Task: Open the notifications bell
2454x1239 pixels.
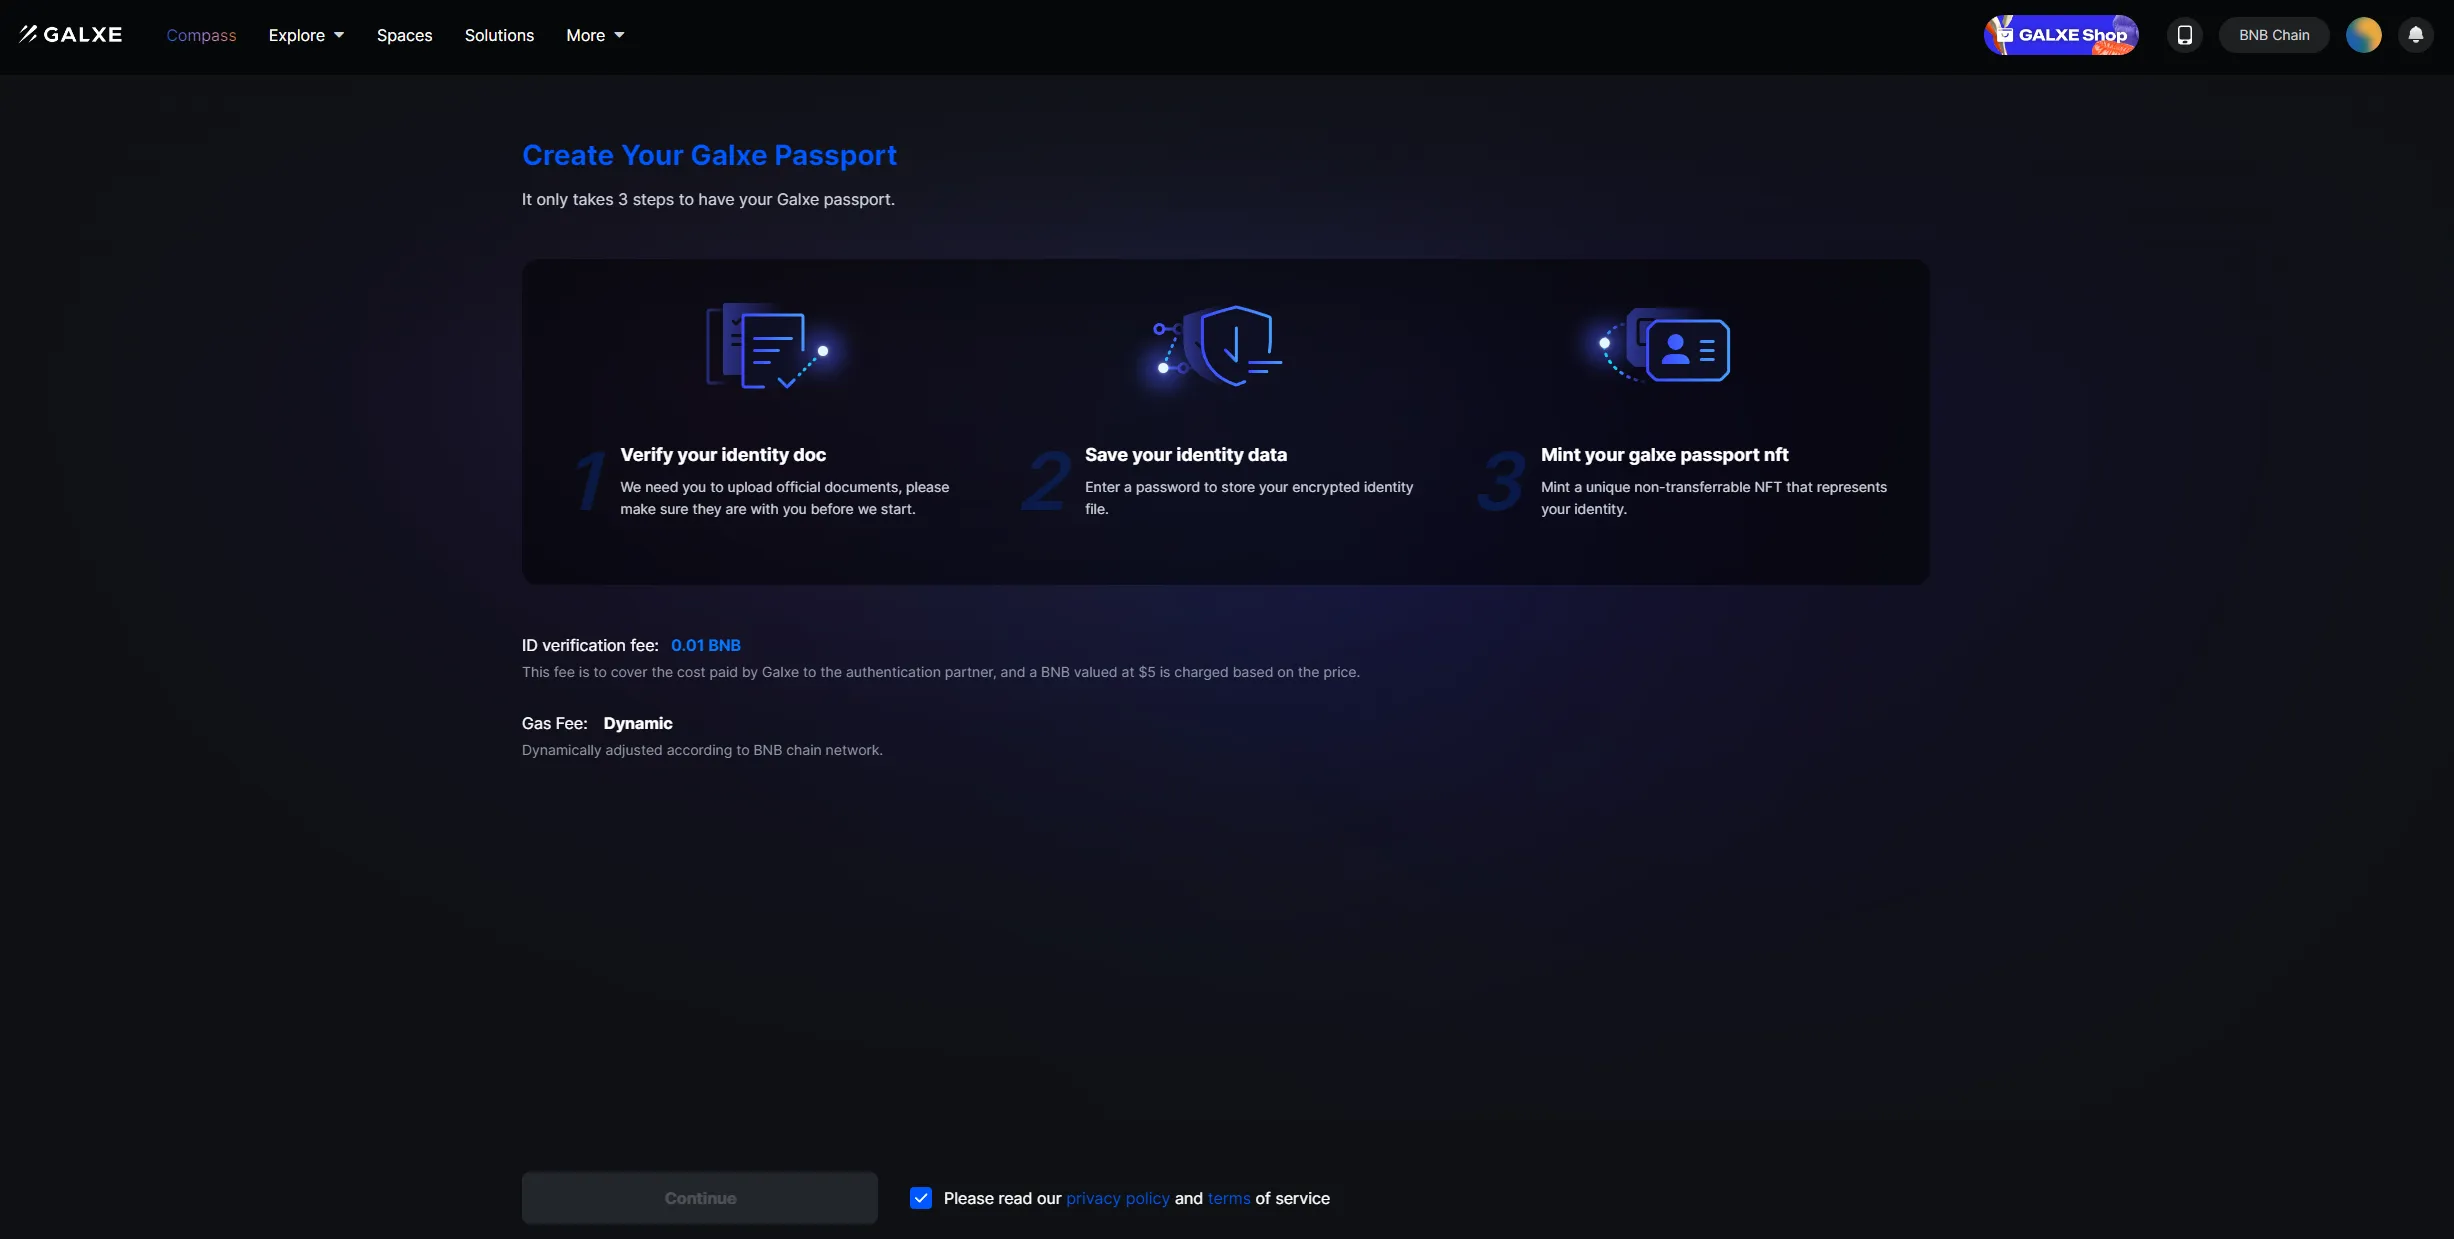Action: [x=2415, y=35]
